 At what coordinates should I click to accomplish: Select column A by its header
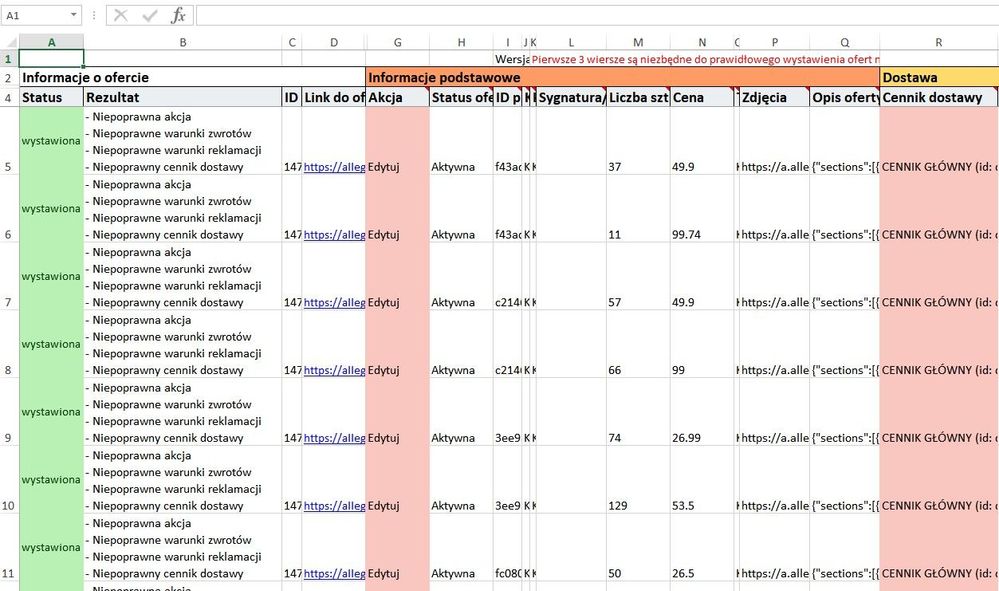point(52,43)
